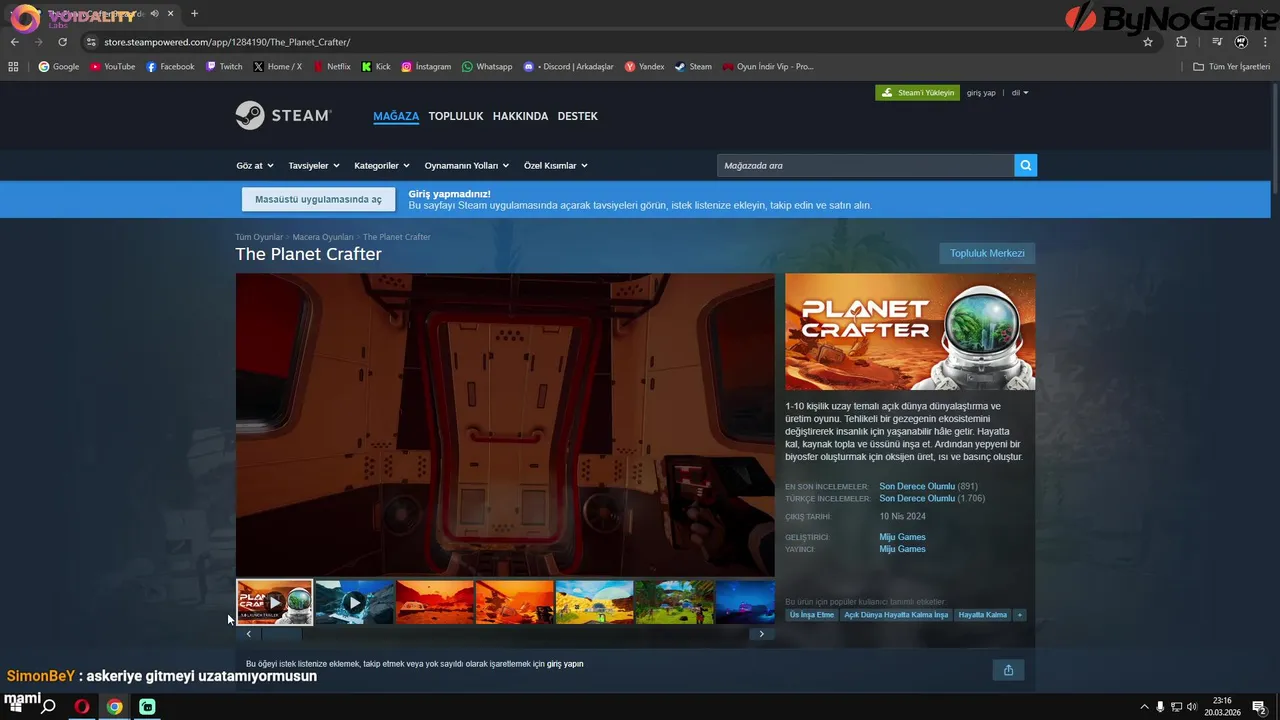
Task: Open the notification center icon
Action: click(x=1259, y=707)
